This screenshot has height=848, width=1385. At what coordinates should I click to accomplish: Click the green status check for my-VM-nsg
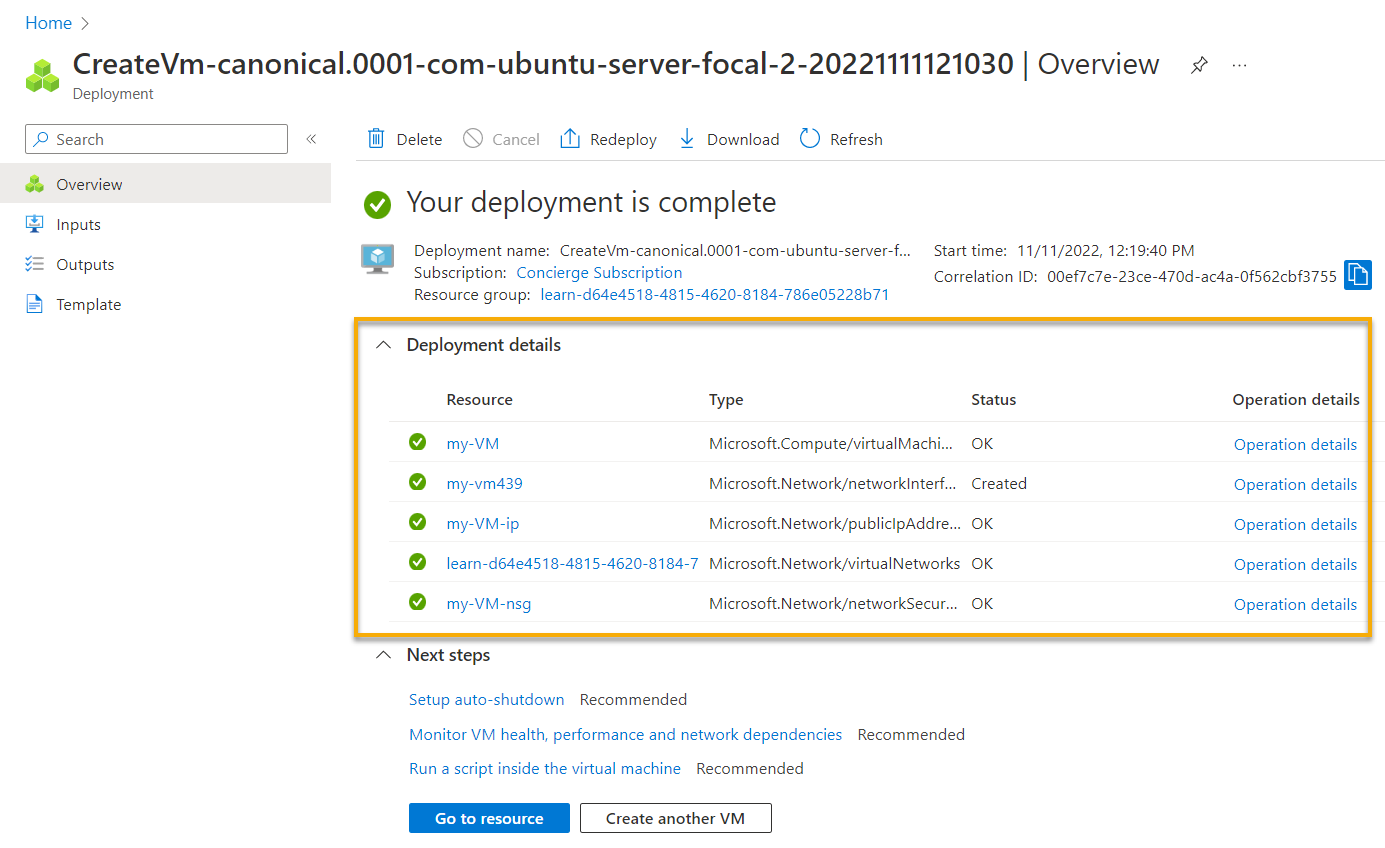(418, 602)
